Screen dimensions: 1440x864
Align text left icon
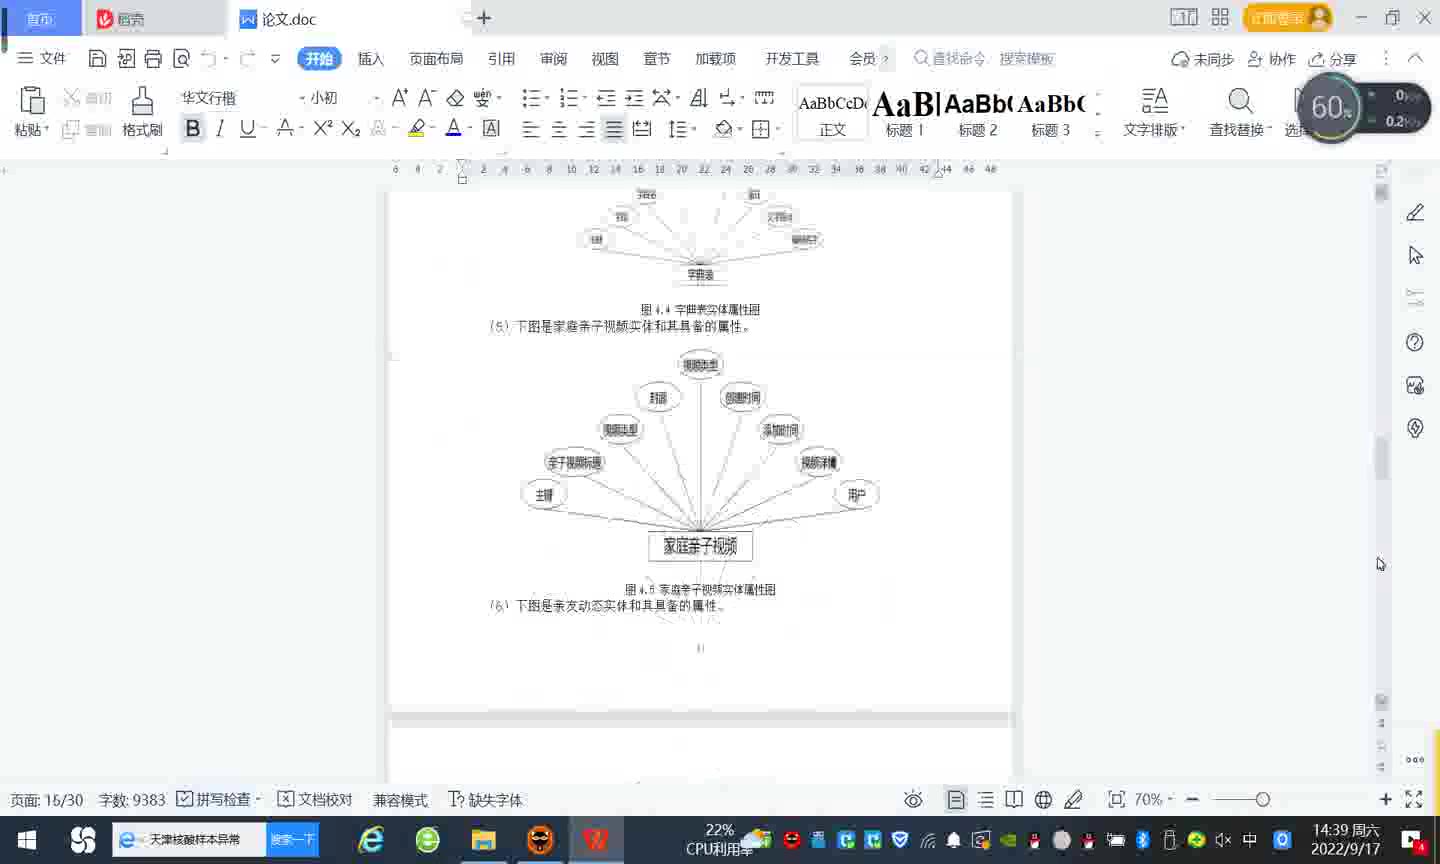(531, 129)
